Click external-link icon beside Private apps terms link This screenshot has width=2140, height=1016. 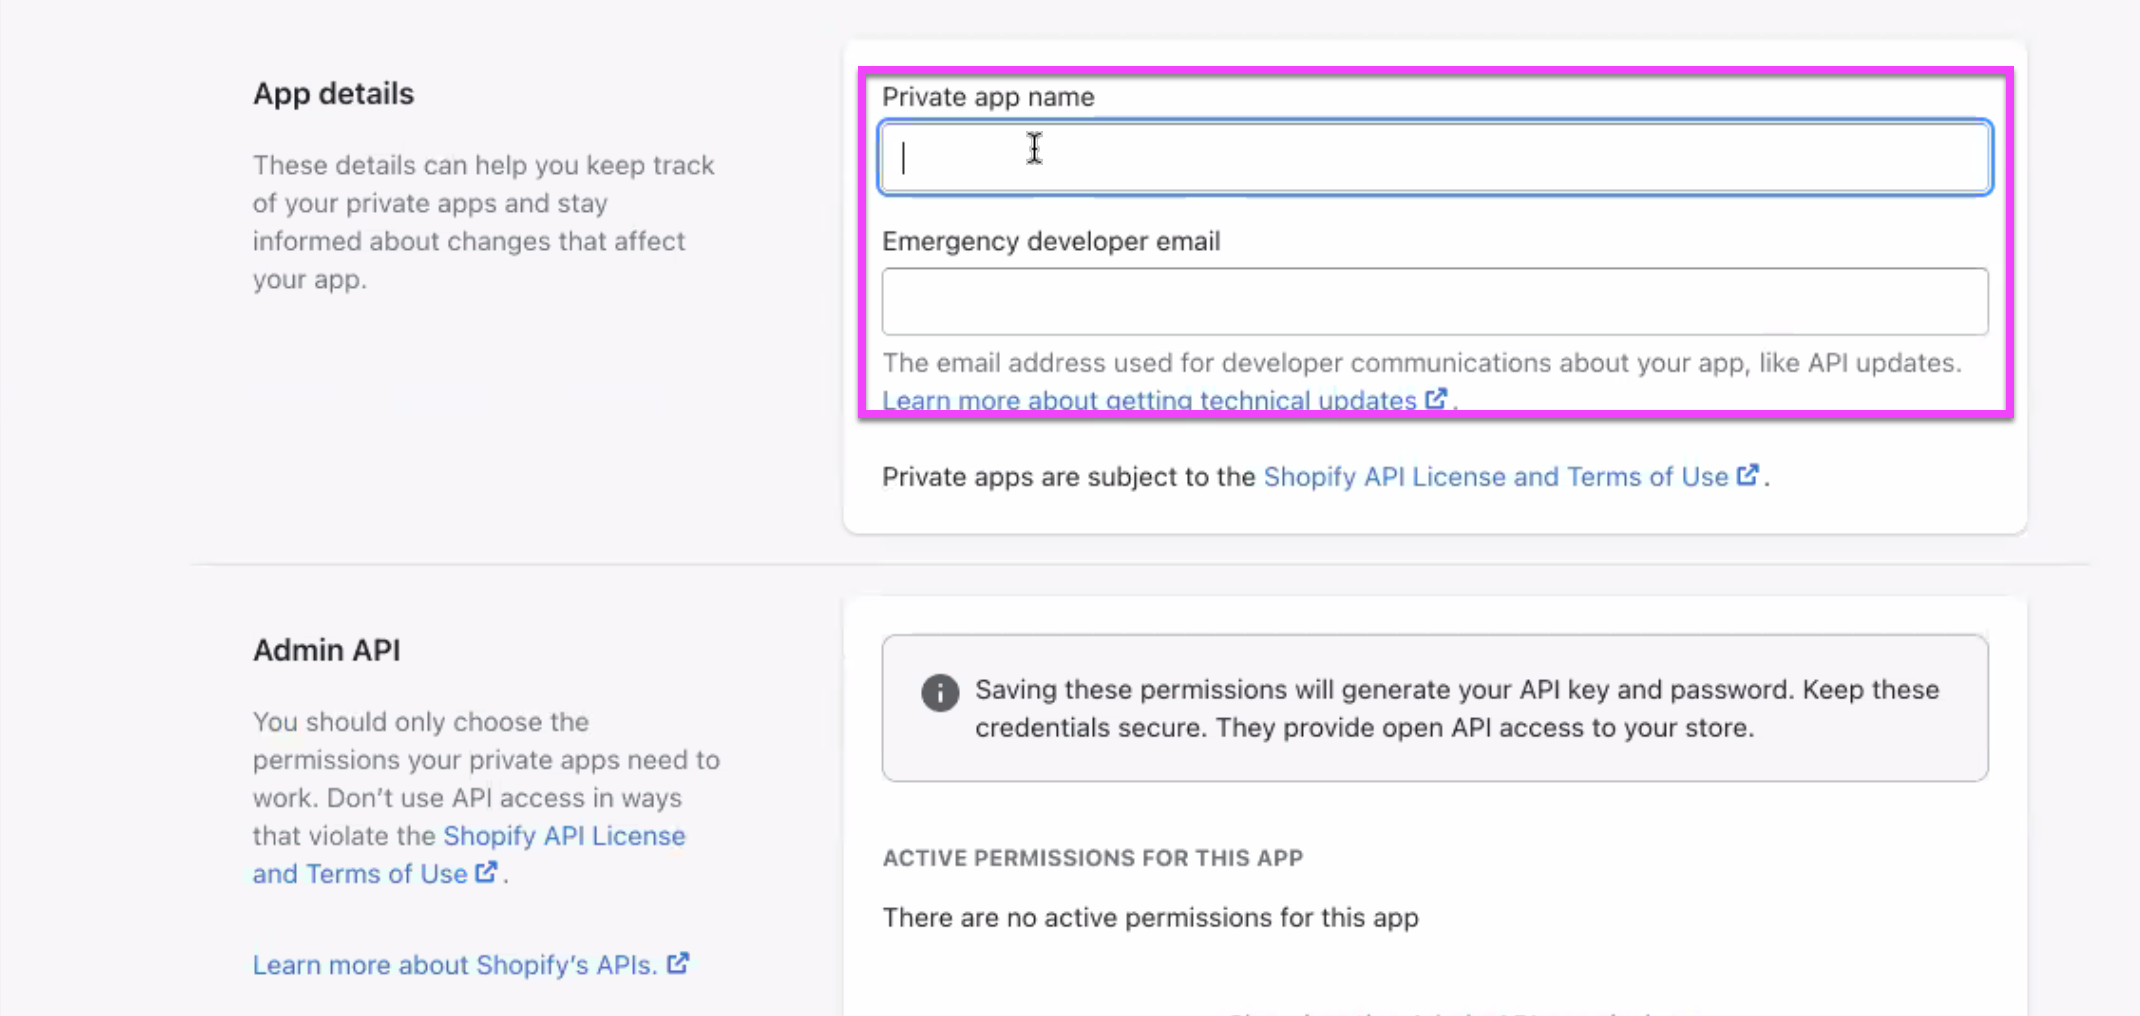click(1747, 475)
